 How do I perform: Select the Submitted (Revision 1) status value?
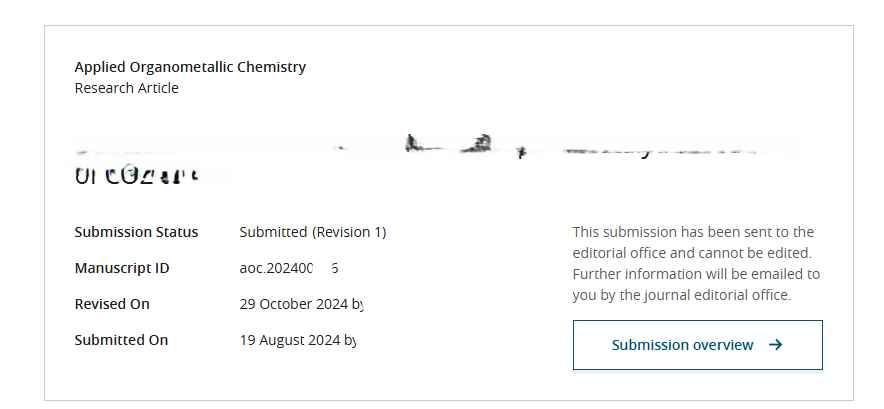(312, 232)
